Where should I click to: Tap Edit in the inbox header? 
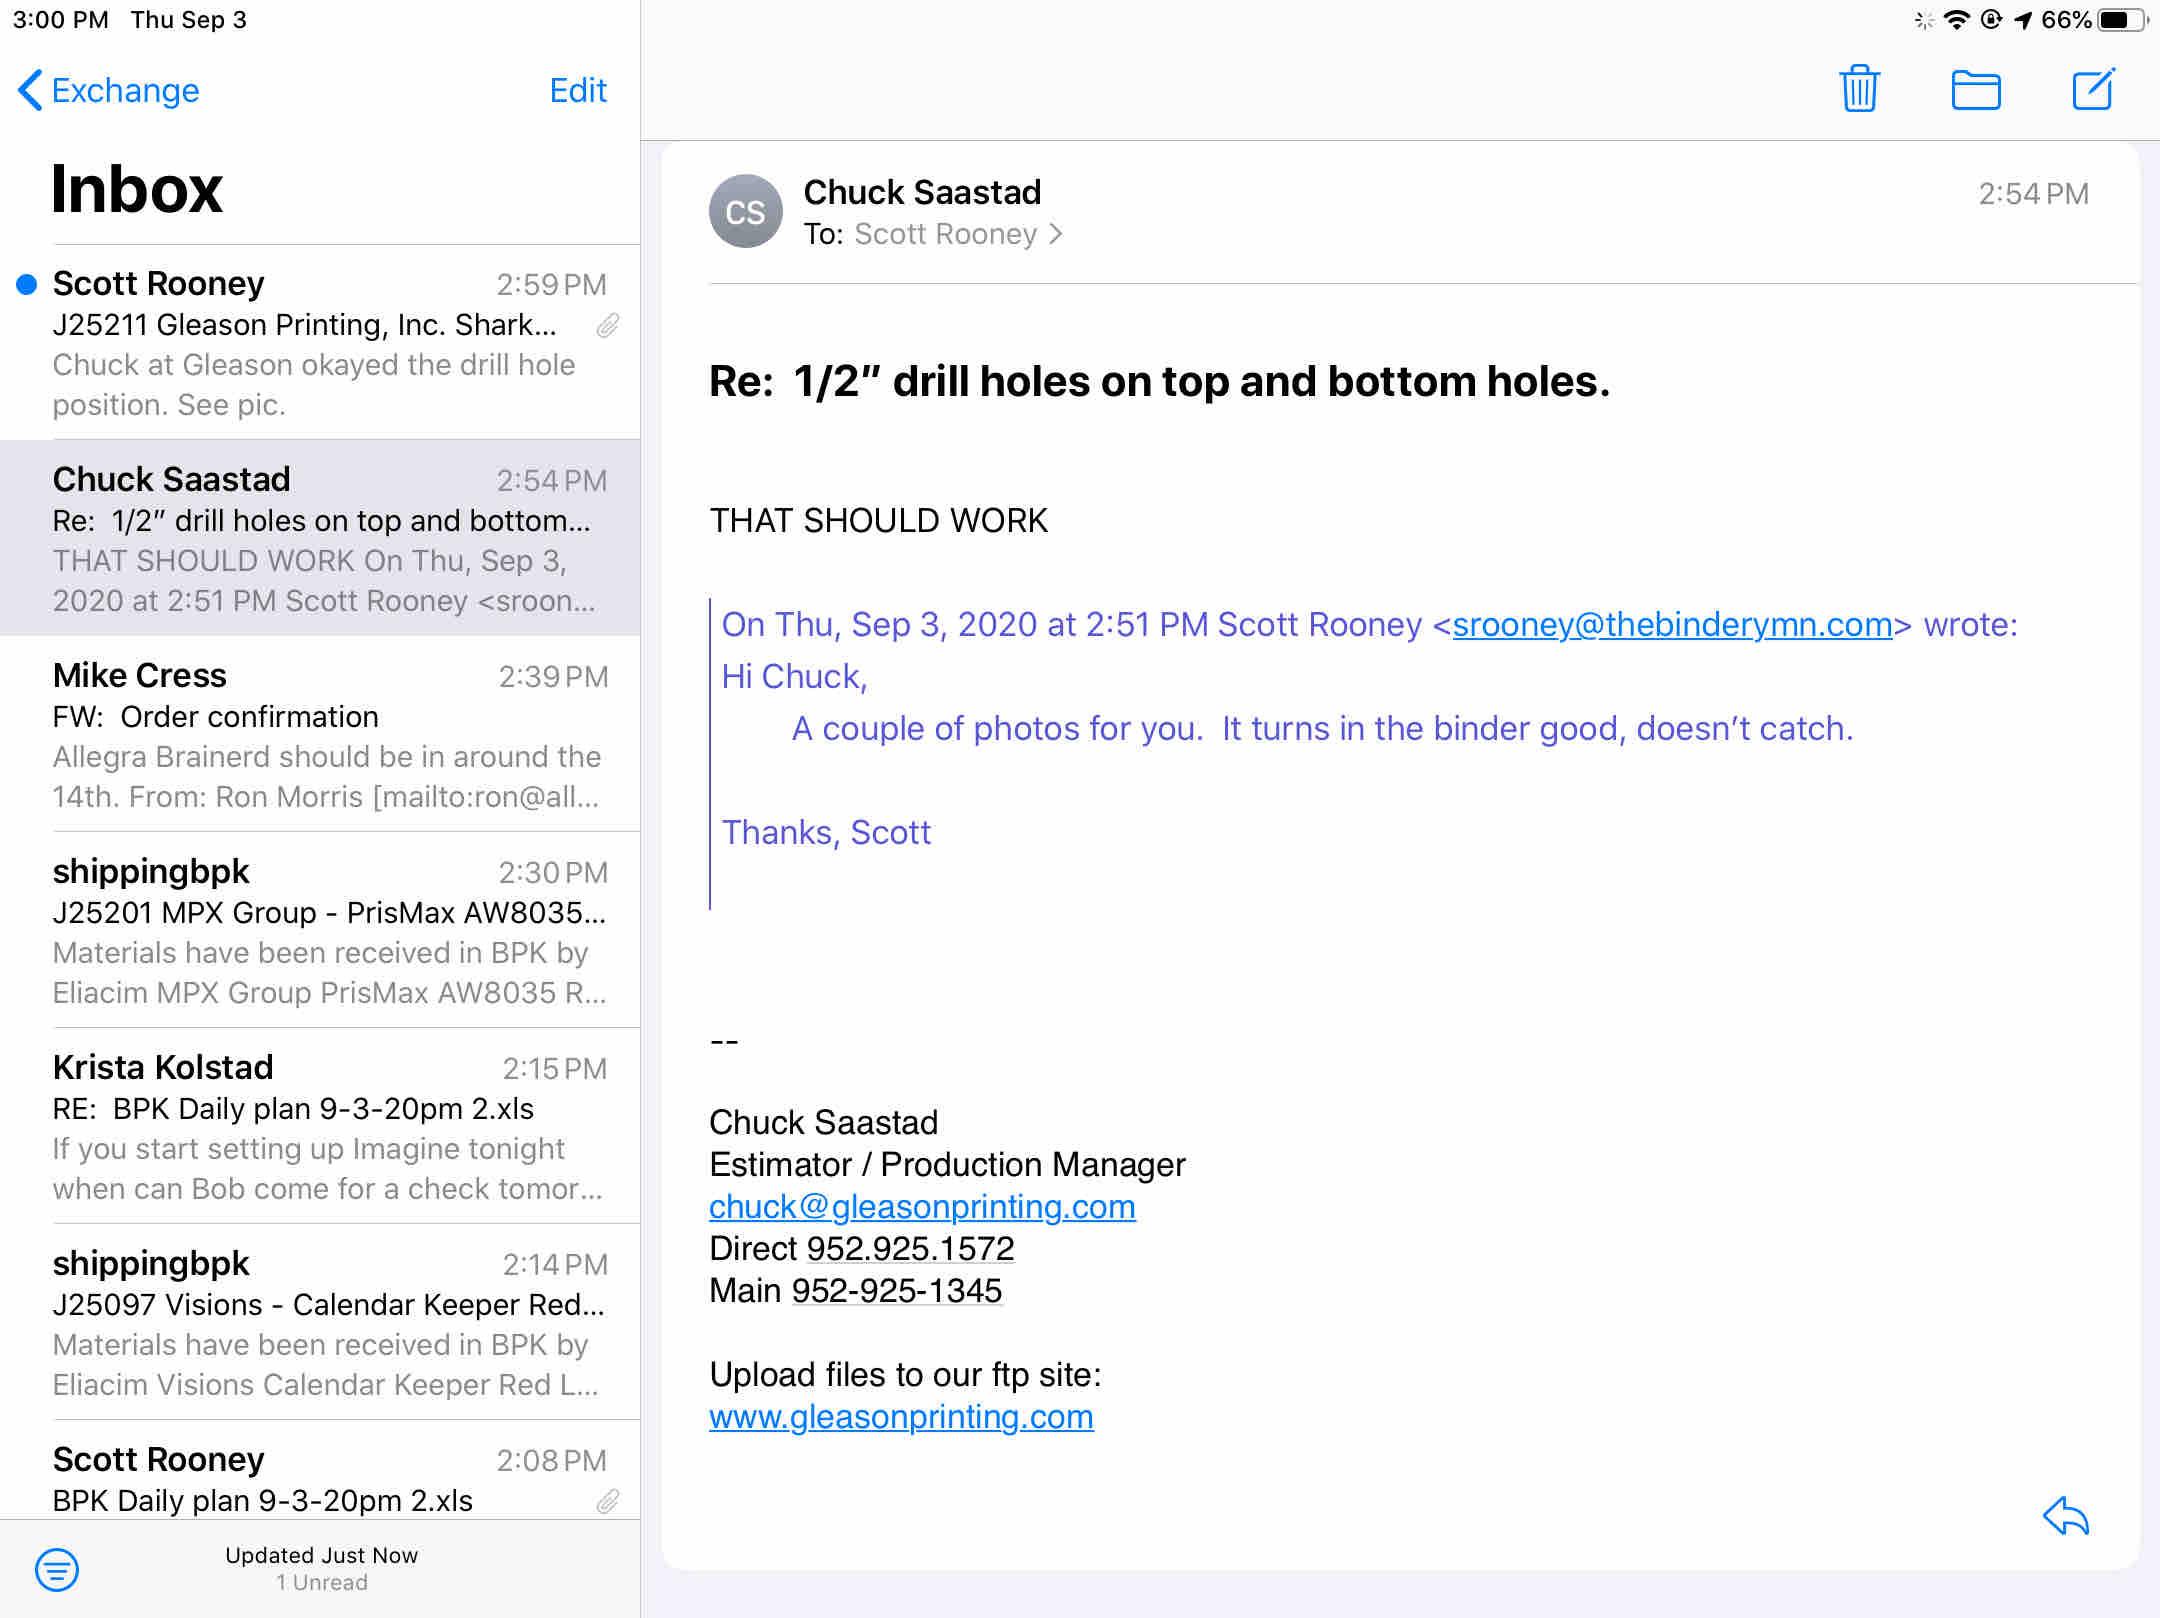click(x=577, y=91)
